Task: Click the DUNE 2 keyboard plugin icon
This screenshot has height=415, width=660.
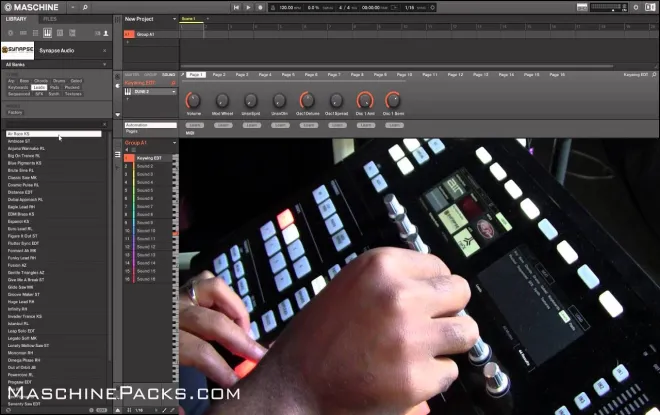Action: pyautogui.click(x=128, y=92)
